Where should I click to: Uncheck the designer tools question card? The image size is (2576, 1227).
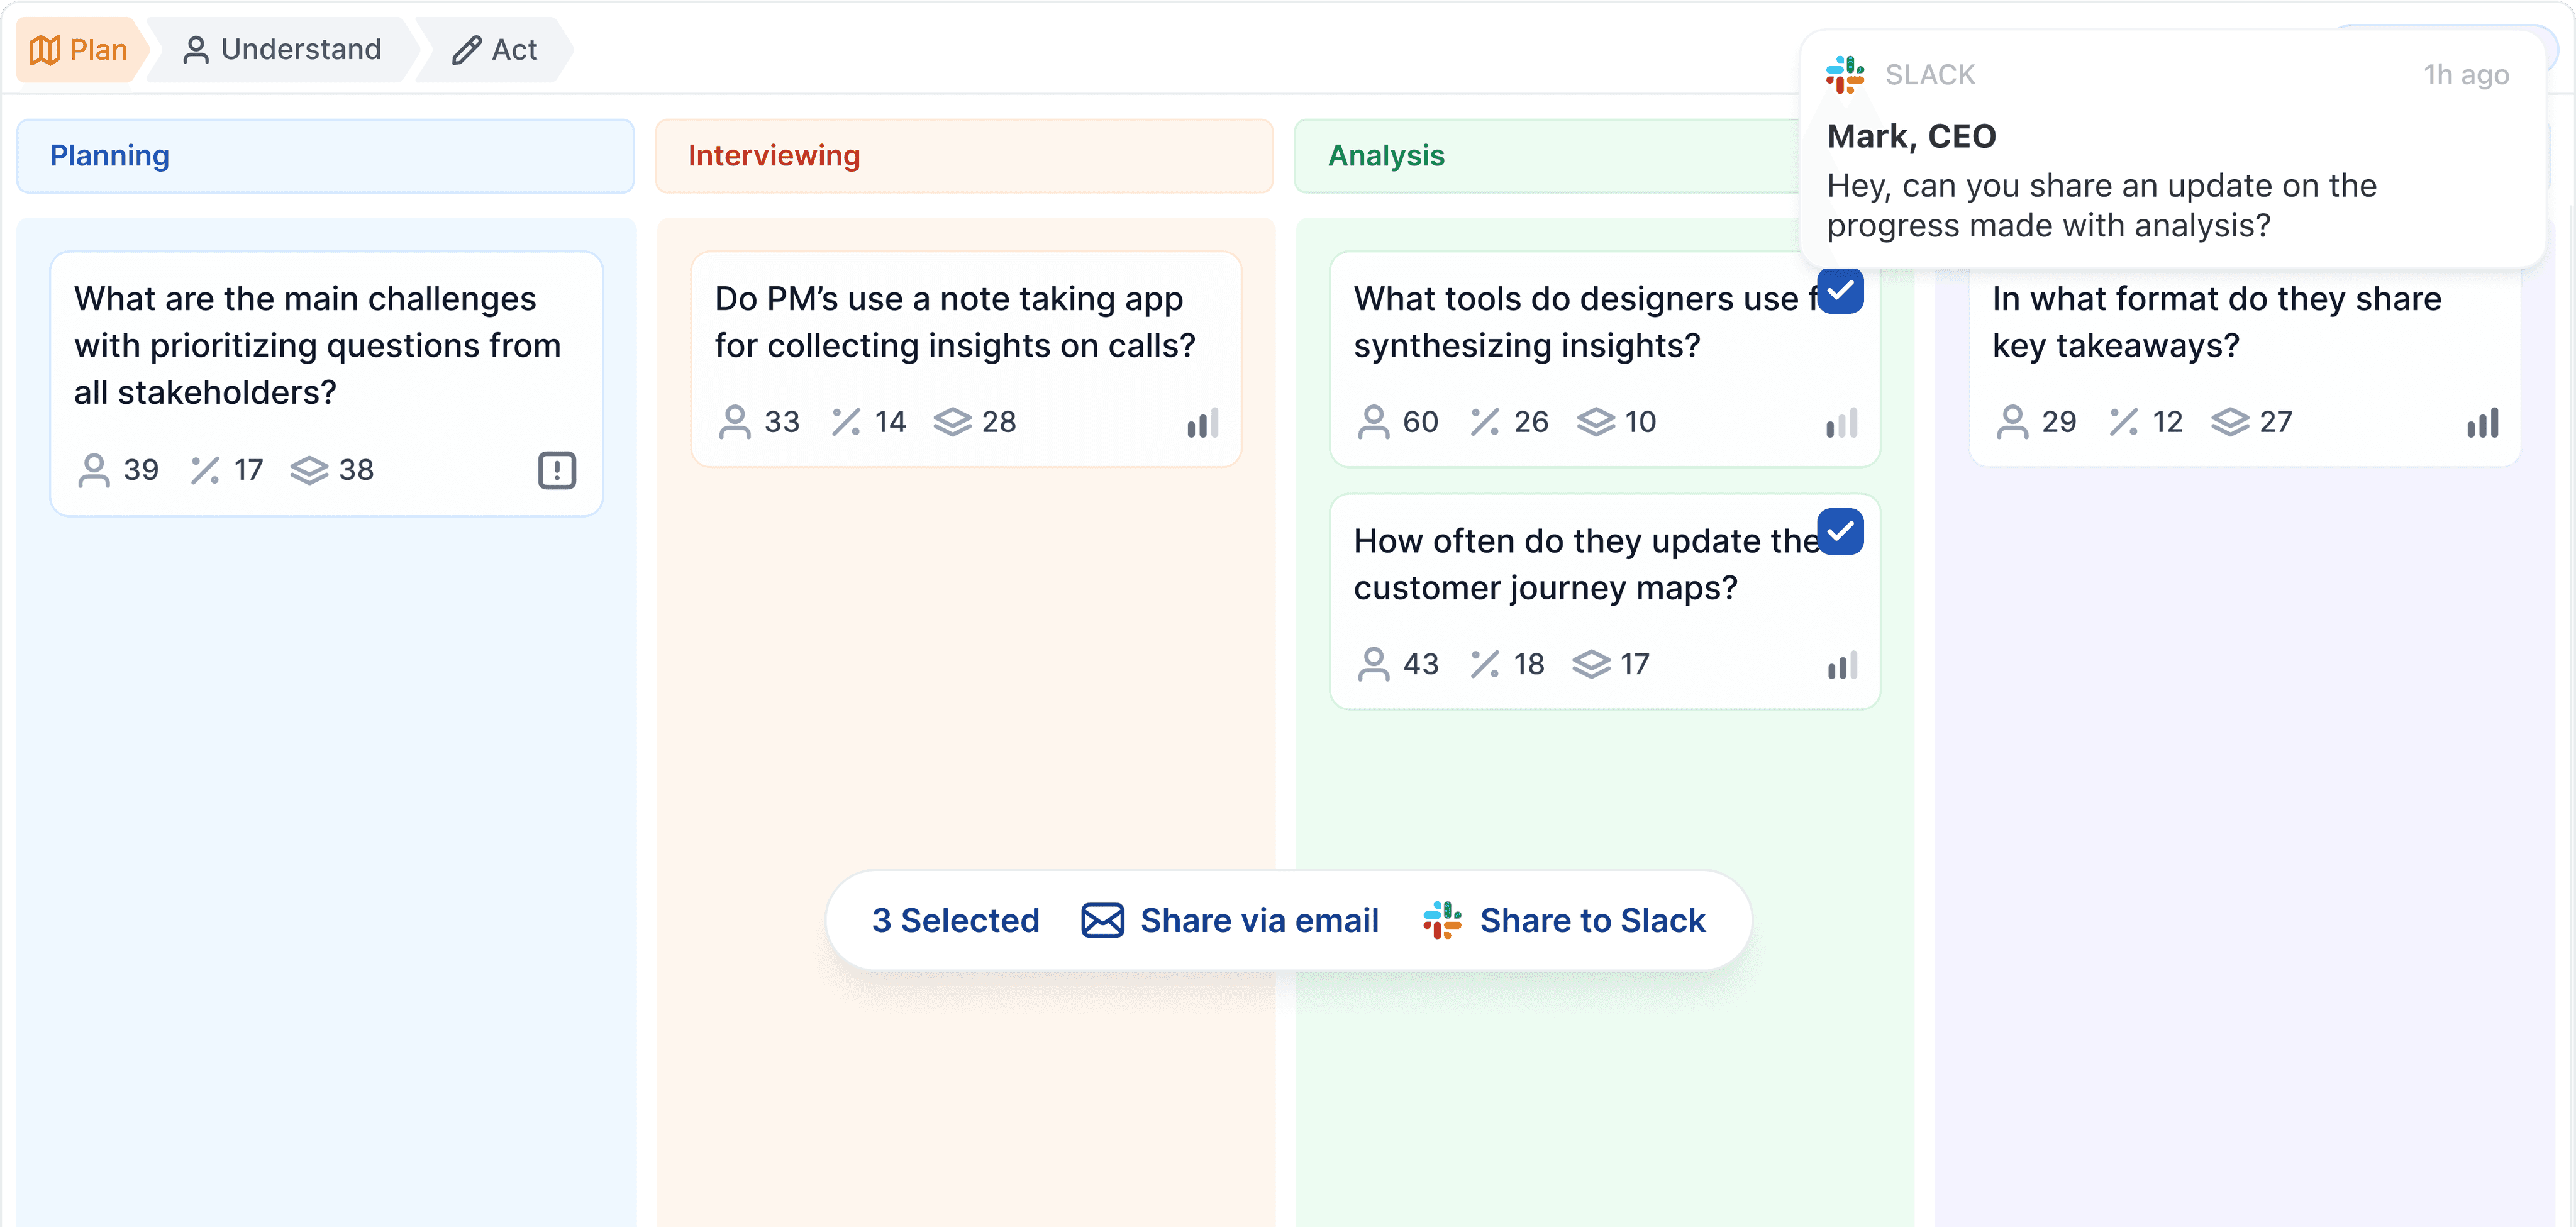tap(1841, 291)
